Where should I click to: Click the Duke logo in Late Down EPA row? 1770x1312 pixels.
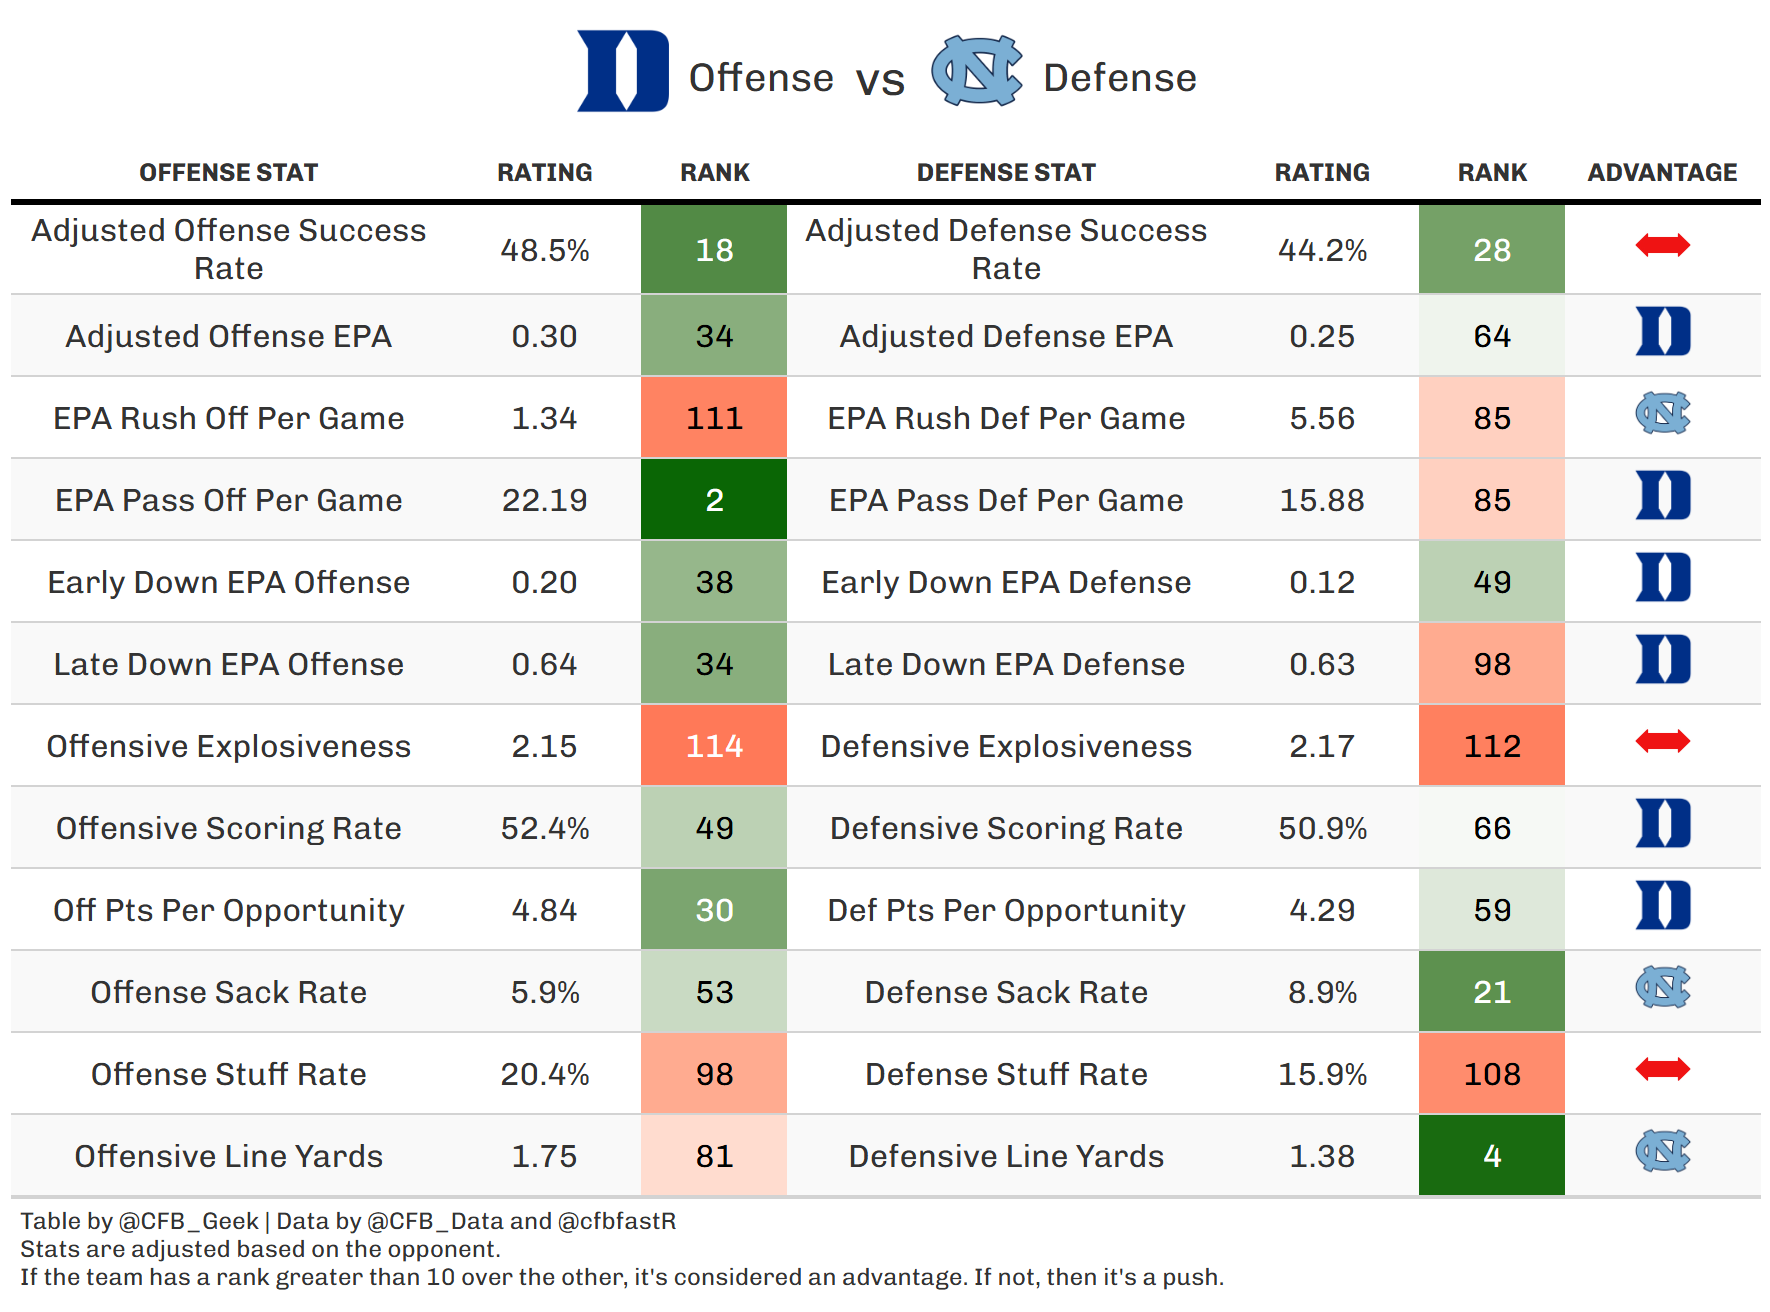[1662, 660]
